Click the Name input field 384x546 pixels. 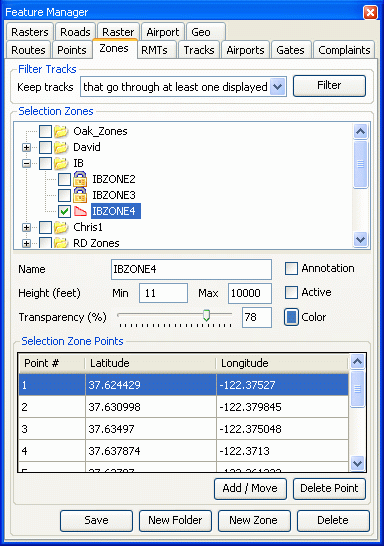pos(191,269)
